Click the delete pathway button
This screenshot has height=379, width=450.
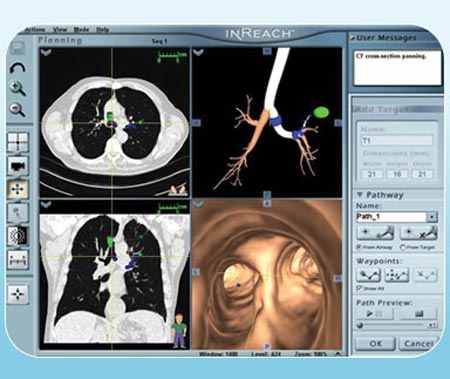tap(419, 233)
